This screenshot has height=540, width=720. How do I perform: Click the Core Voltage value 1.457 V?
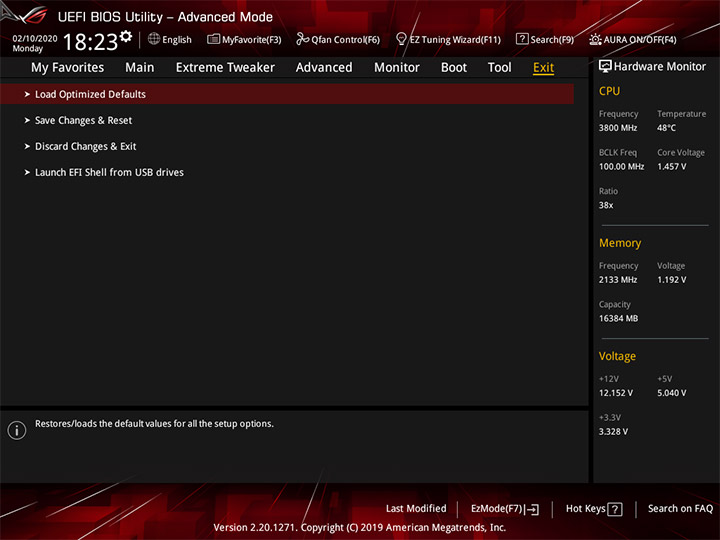coord(671,167)
